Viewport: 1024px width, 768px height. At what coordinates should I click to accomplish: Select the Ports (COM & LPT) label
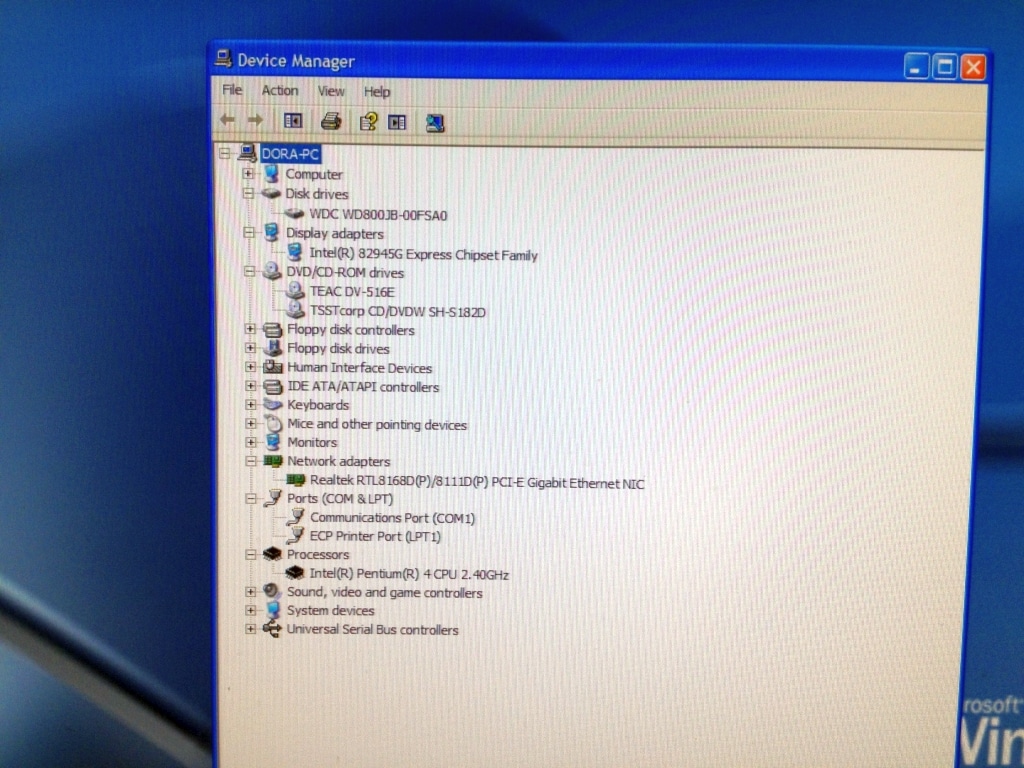(340, 499)
